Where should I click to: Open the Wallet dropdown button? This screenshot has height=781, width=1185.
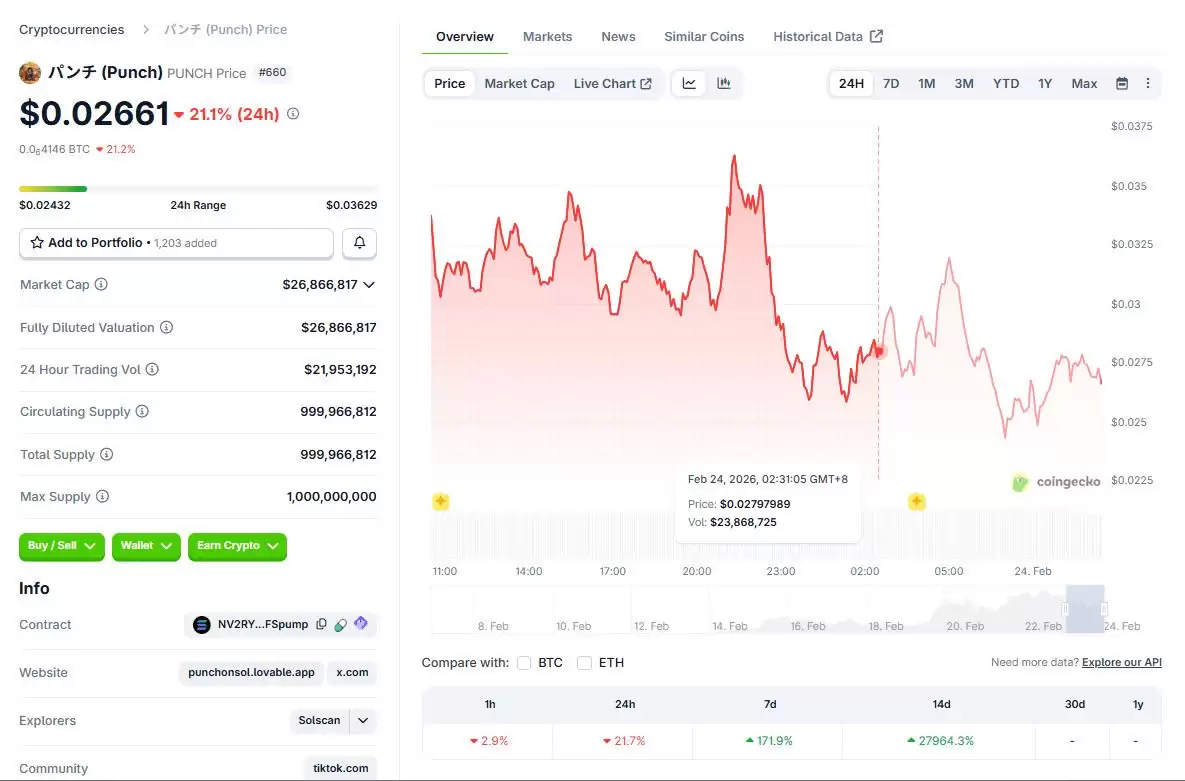(x=146, y=547)
